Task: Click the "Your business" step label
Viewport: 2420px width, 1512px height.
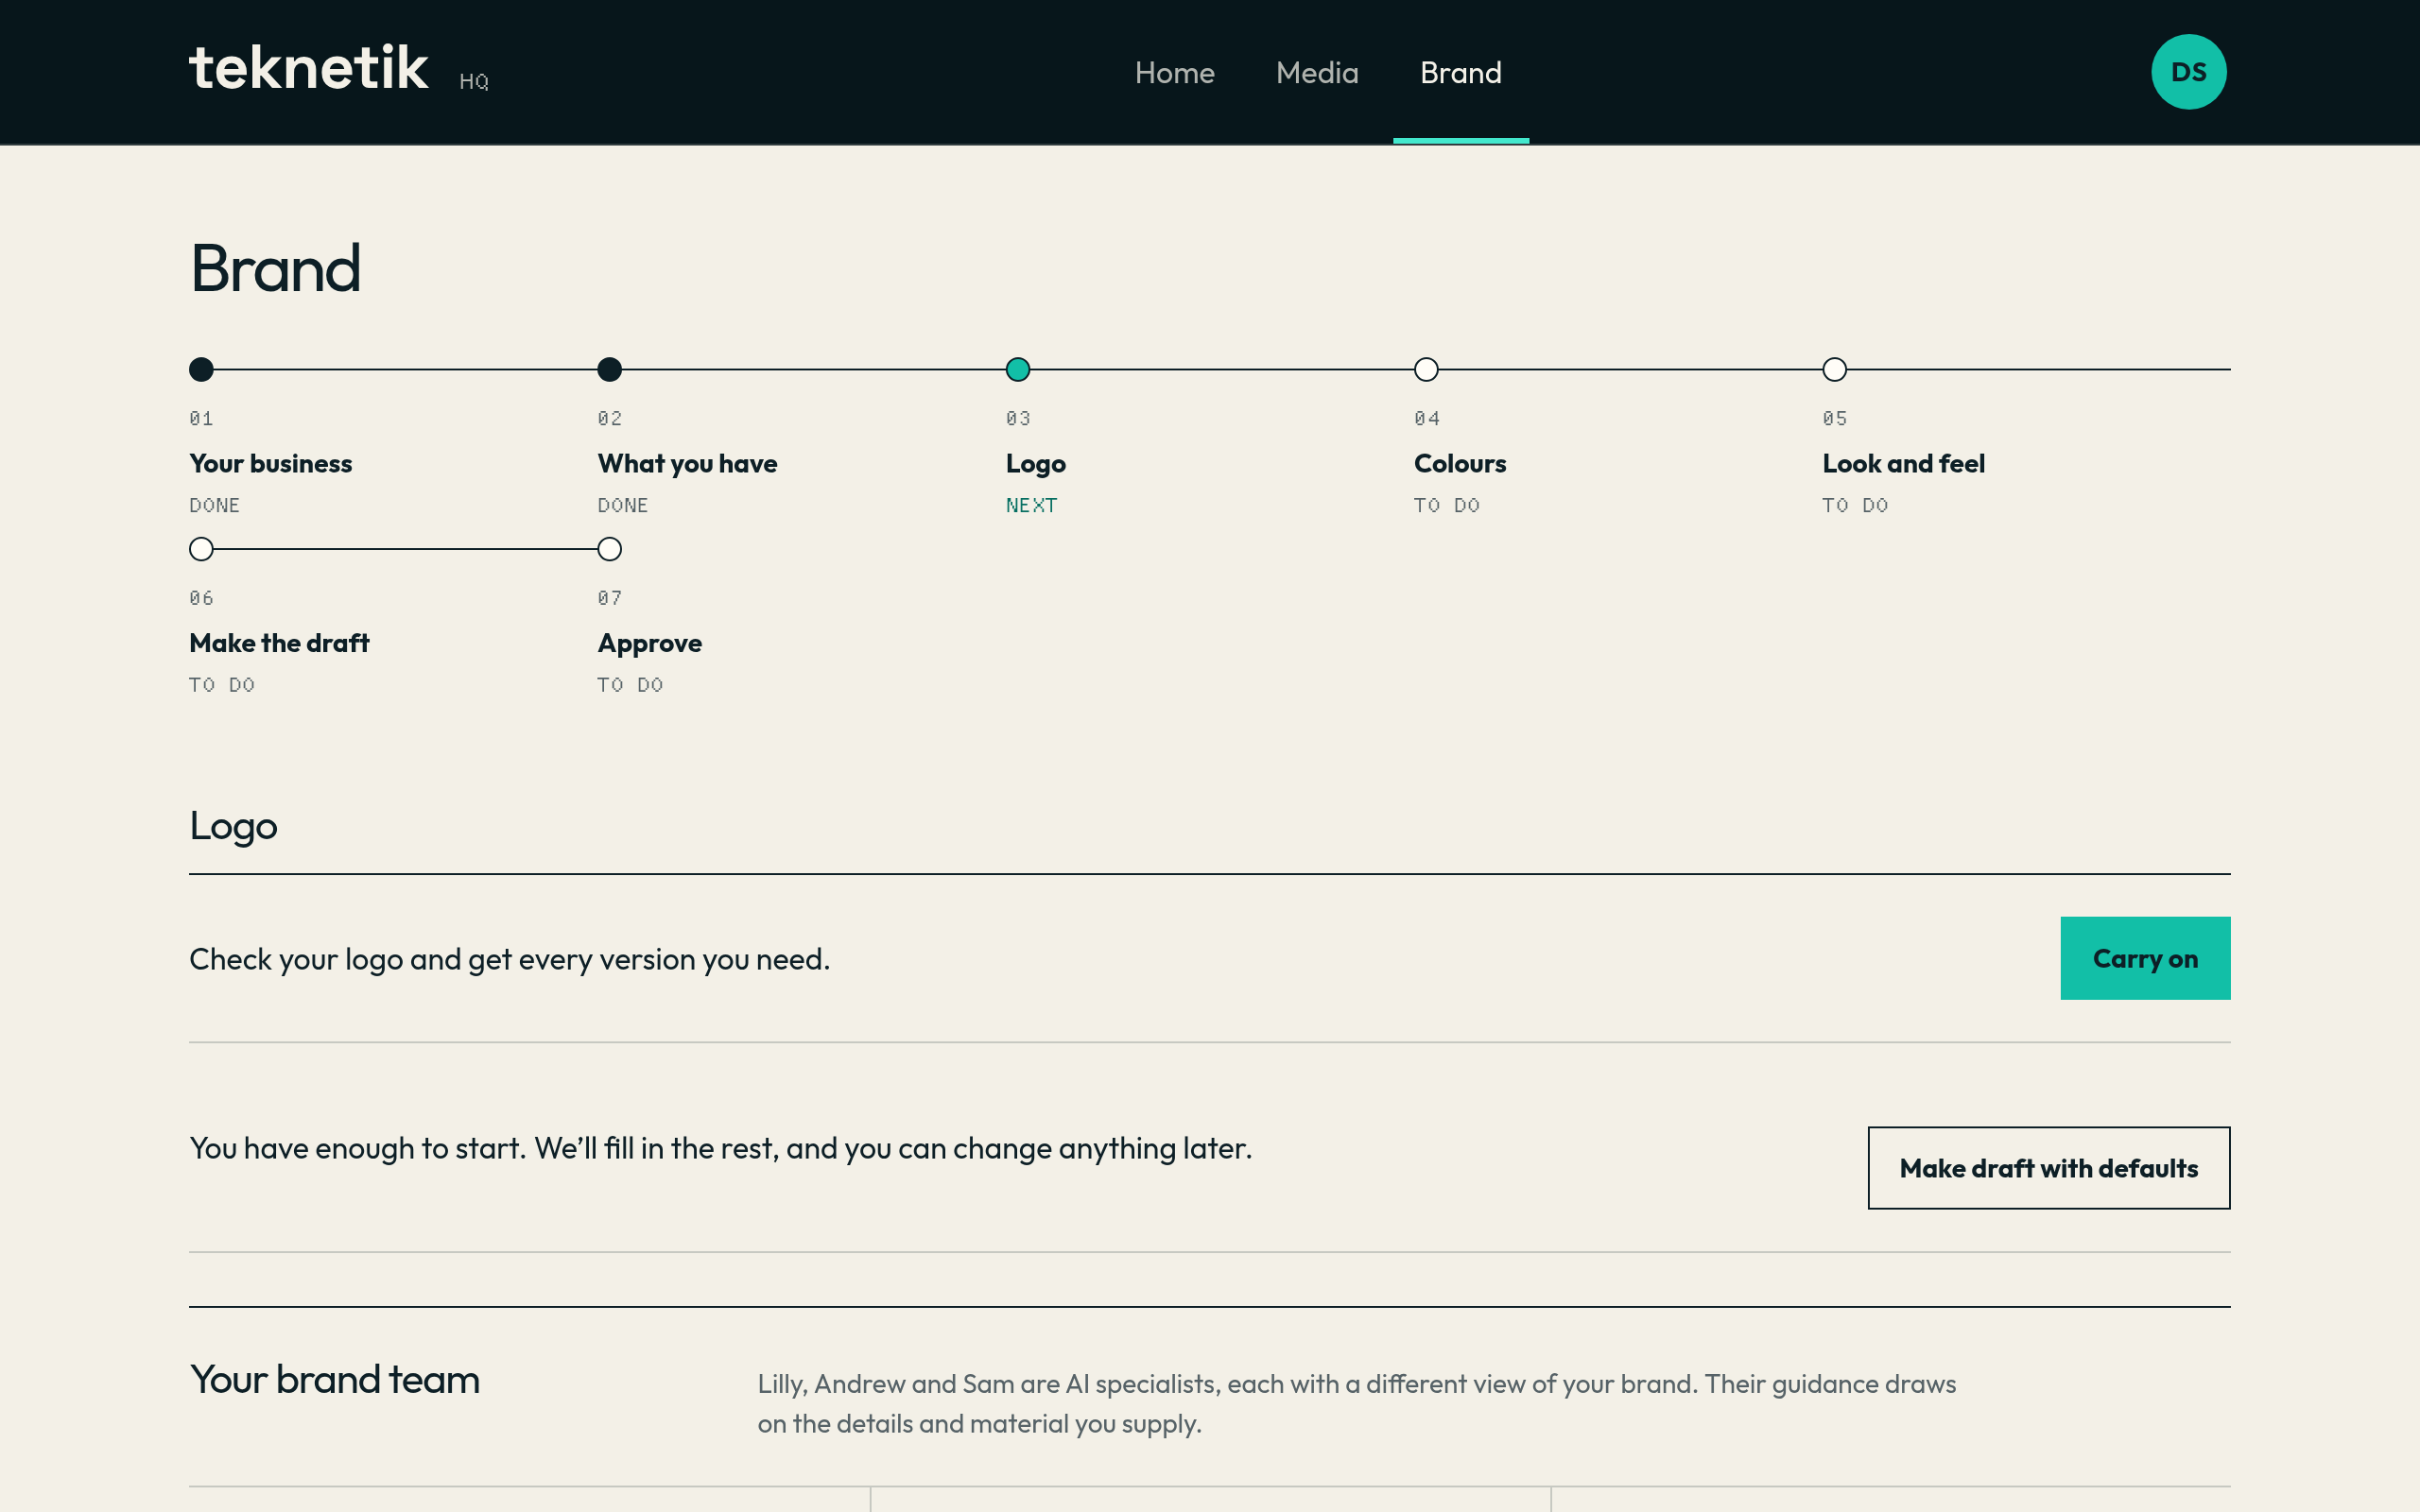Action: (x=270, y=464)
